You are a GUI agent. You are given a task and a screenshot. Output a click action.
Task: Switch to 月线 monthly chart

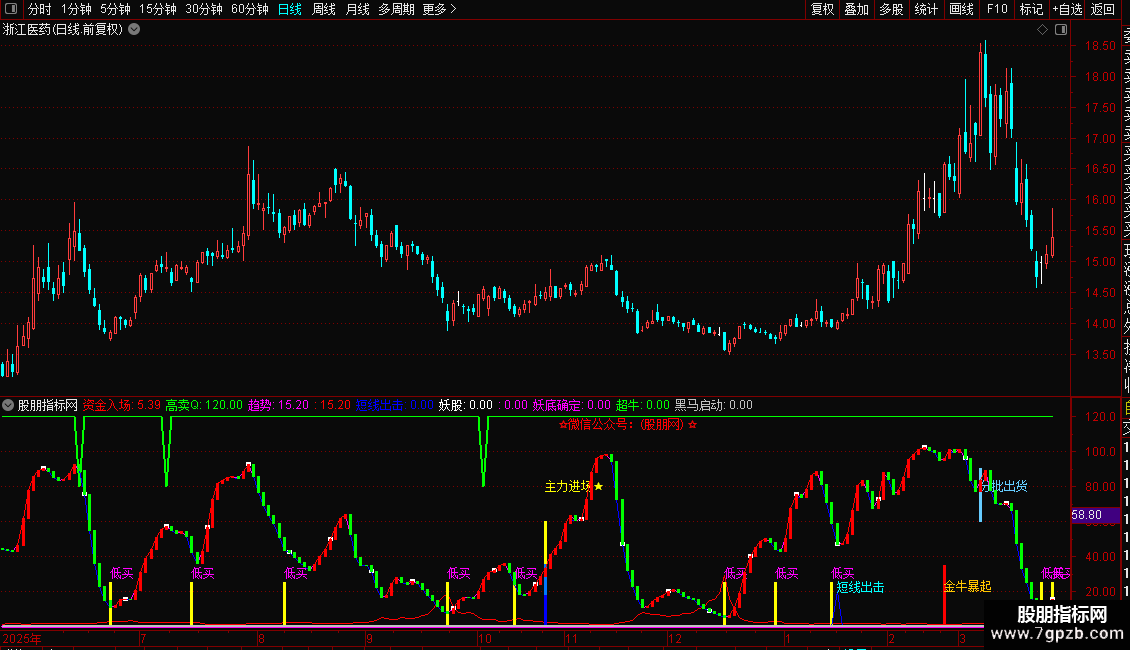coord(357,9)
